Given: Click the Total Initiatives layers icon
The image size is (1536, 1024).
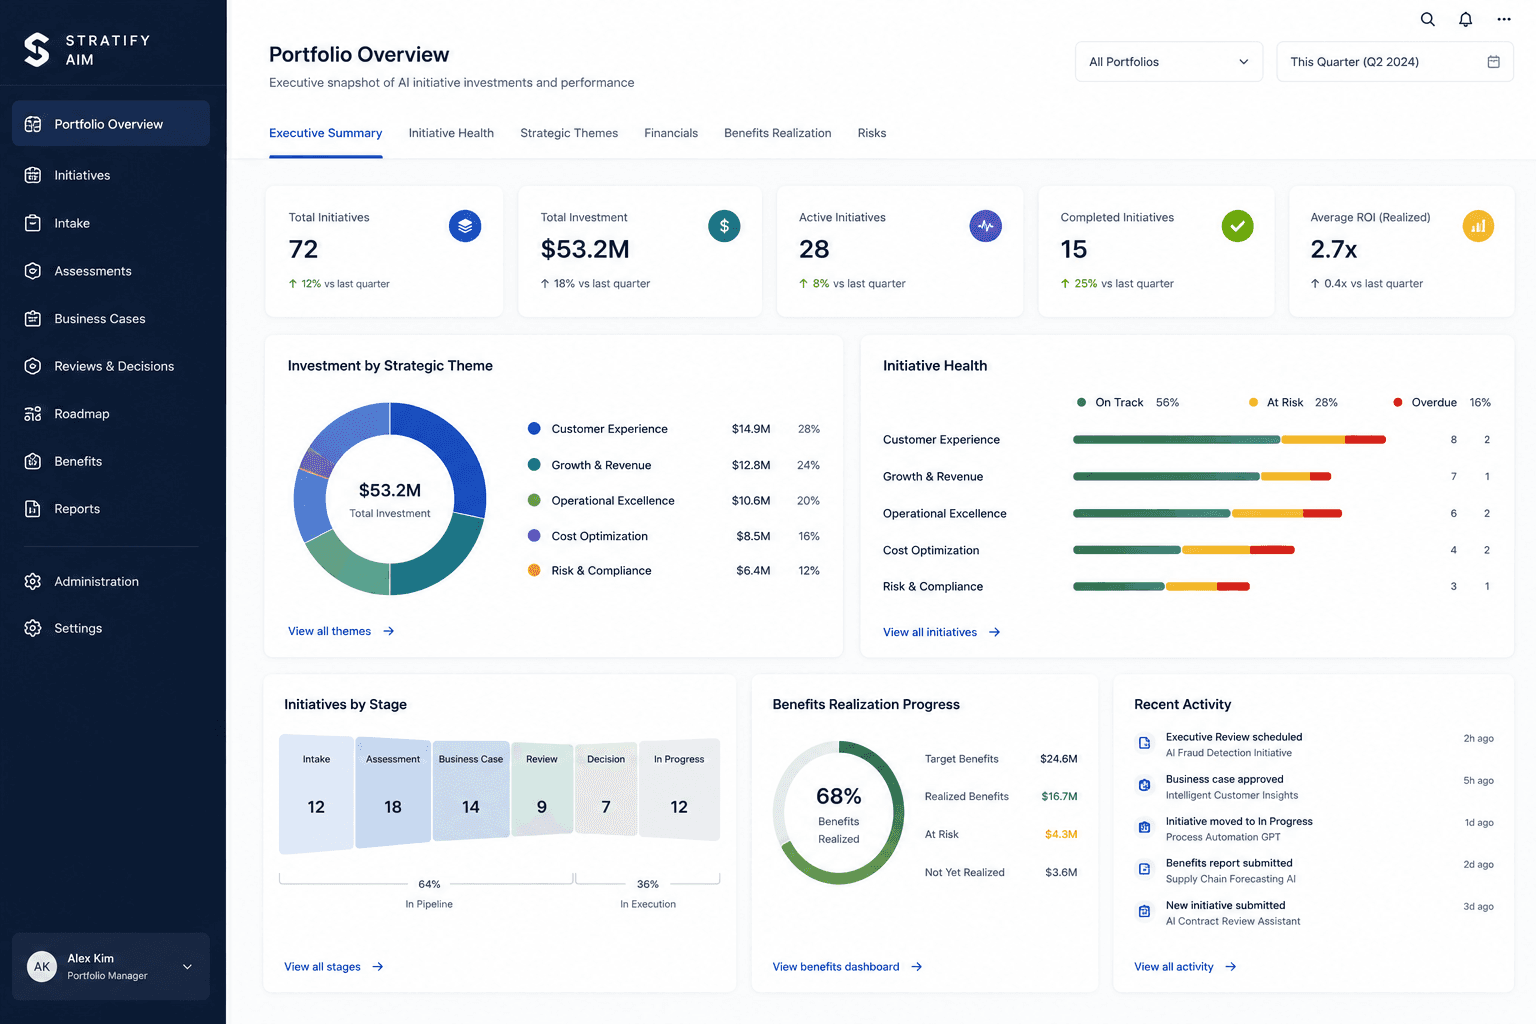Looking at the screenshot, I should click(x=465, y=226).
